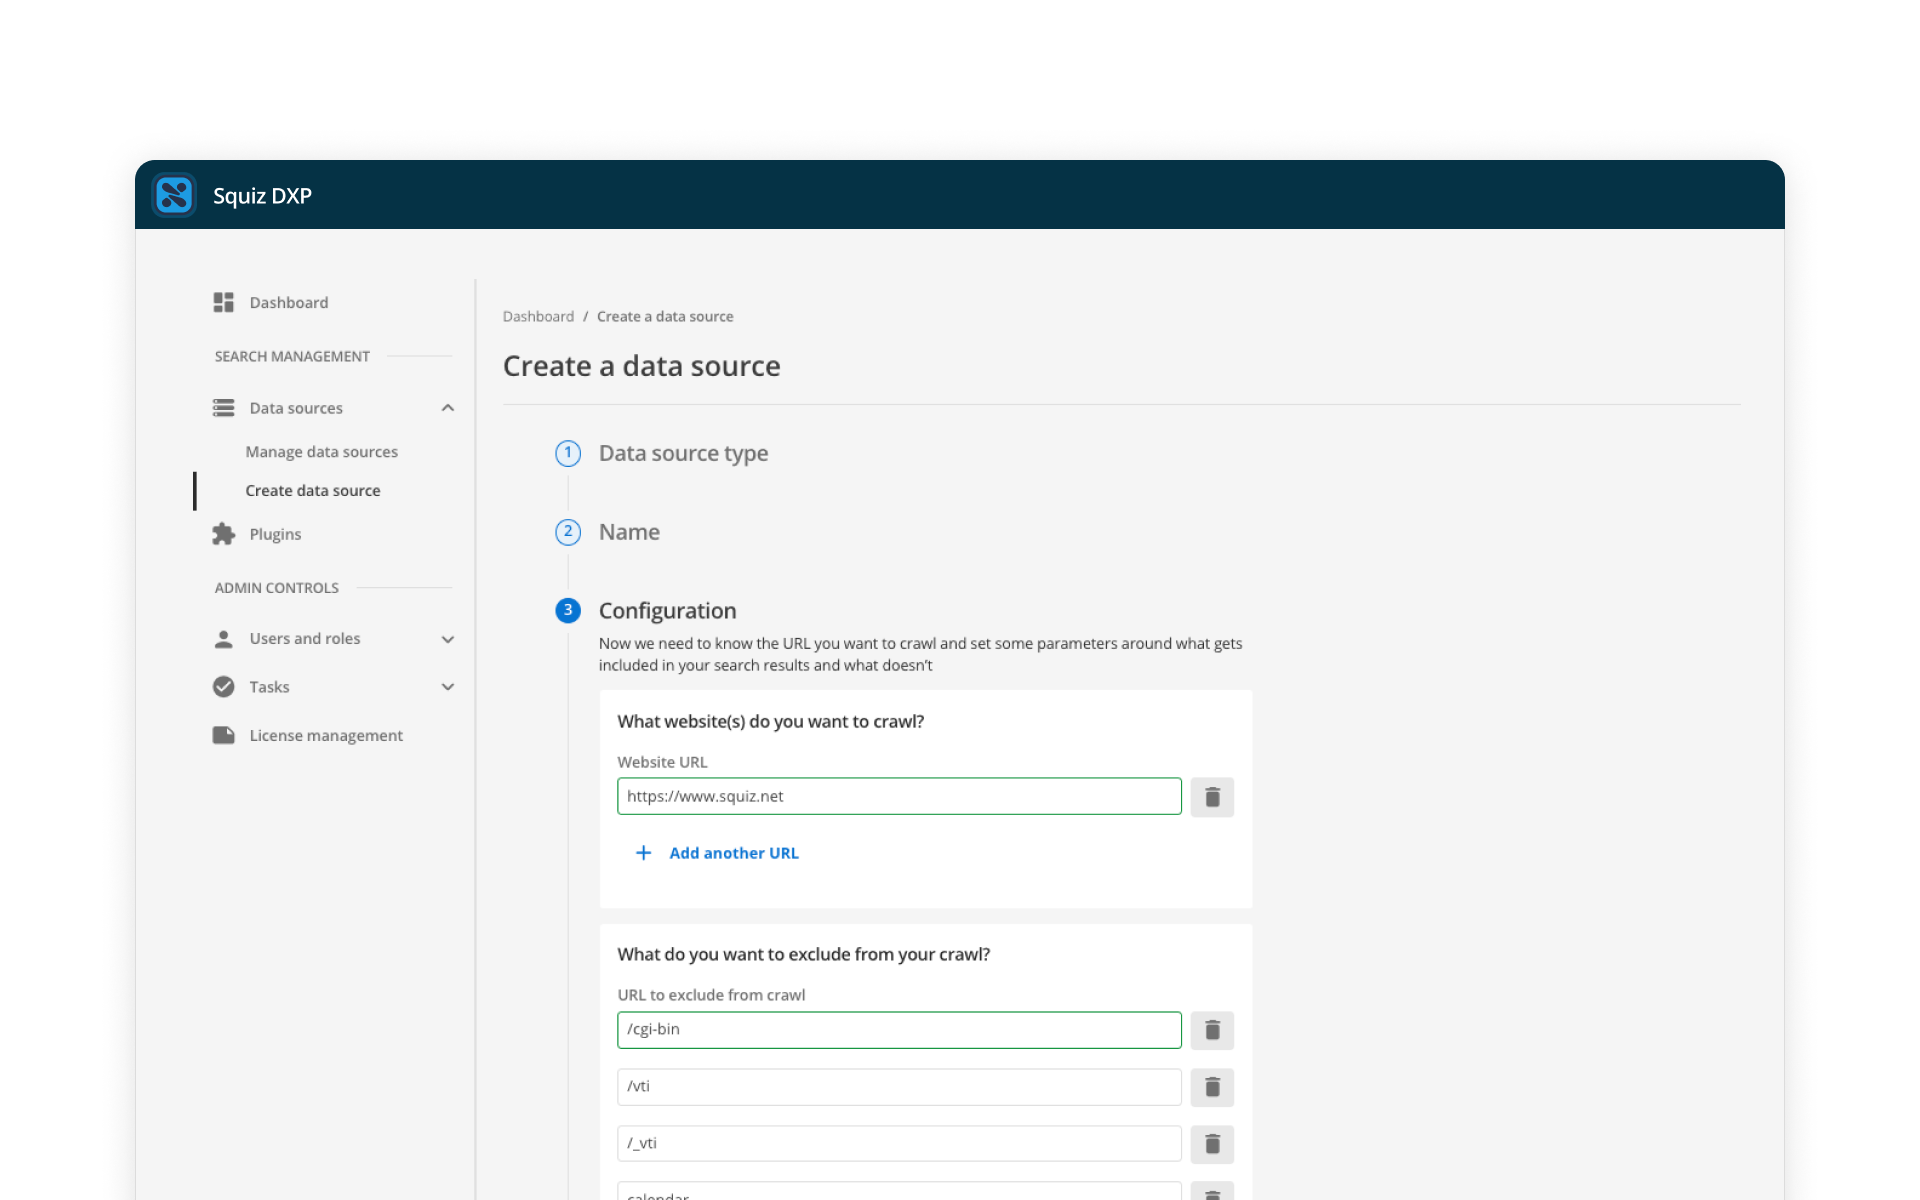Click the Squiz DXP title text
The image size is (1920, 1200).
tap(262, 196)
